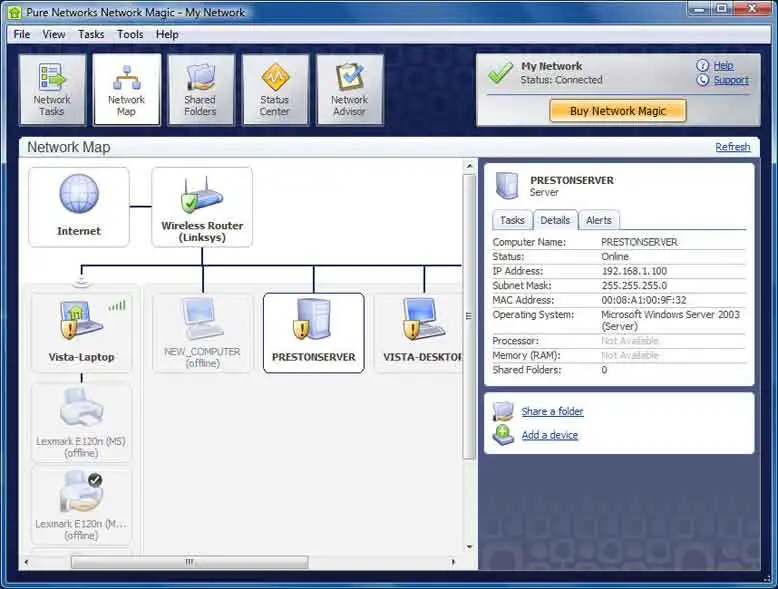The height and width of the screenshot is (589, 778).
Task: Select the Internet globe node
Action: pyautogui.click(x=79, y=207)
